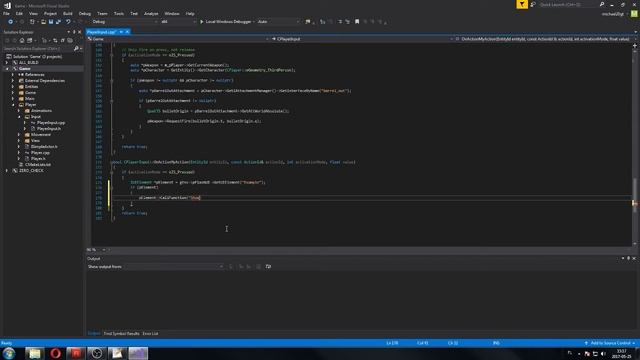Click the feedback icon beside Quick Launch
Image resolution: width=640 pixels, height=360 pixels.
533,4
